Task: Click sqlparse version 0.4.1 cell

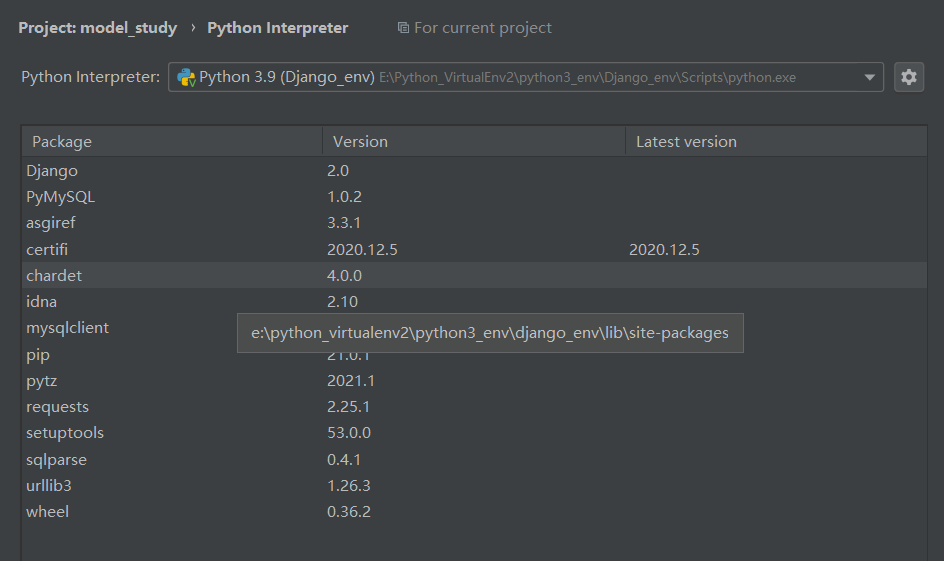Action: click(x=344, y=459)
